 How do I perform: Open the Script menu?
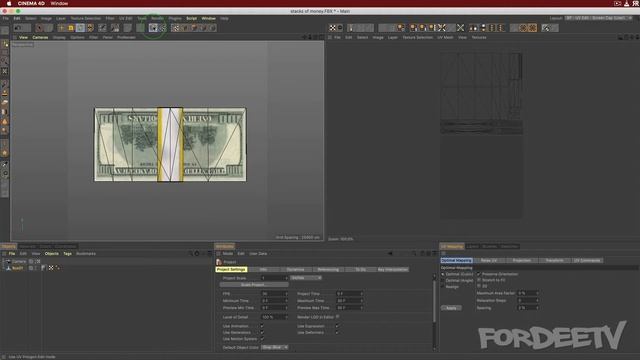pos(191,18)
